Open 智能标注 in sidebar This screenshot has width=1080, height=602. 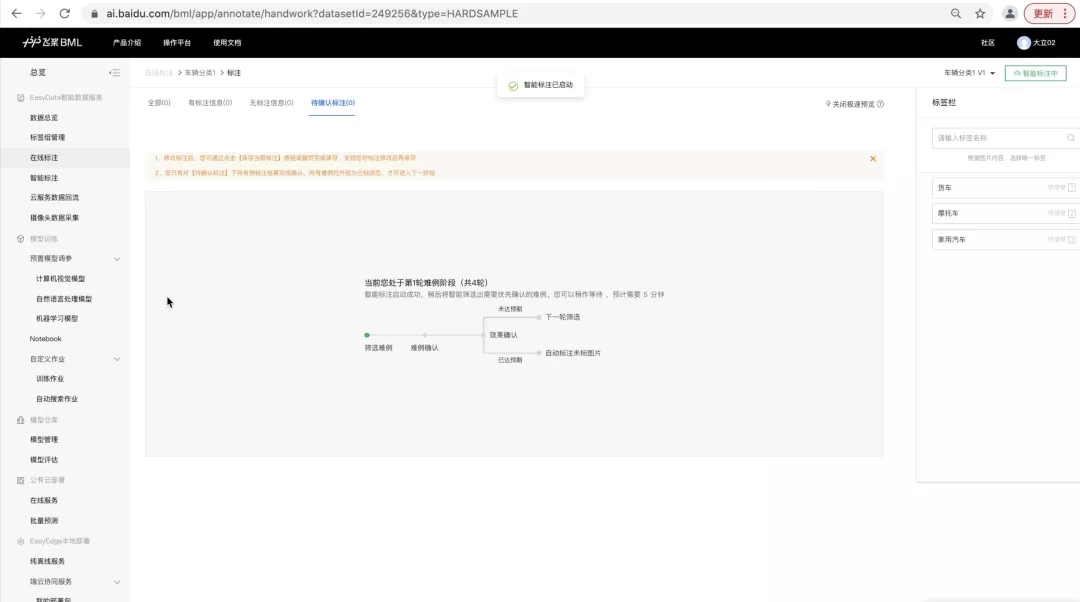coord(44,178)
